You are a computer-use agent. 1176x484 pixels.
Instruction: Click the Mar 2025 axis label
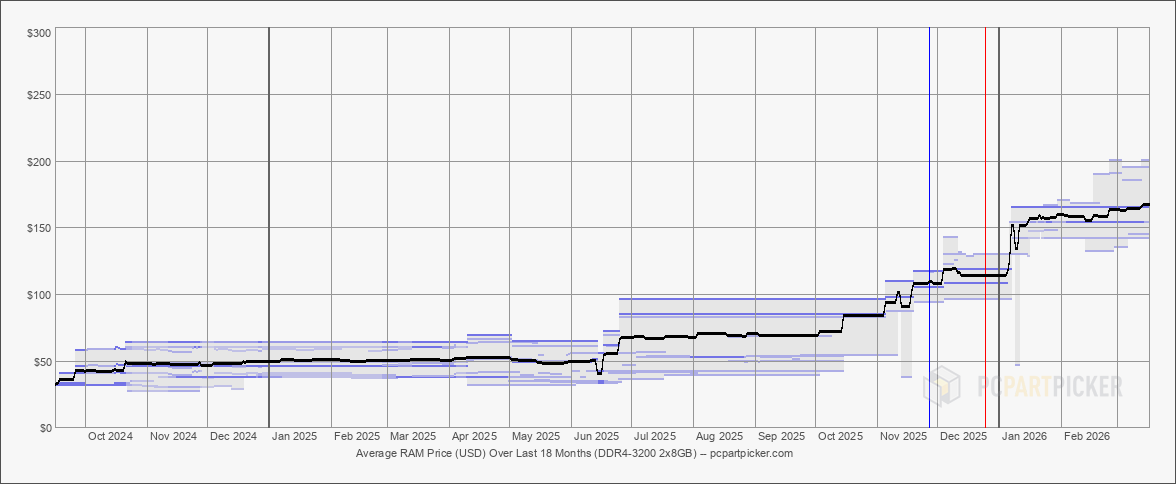coord(412,436)
